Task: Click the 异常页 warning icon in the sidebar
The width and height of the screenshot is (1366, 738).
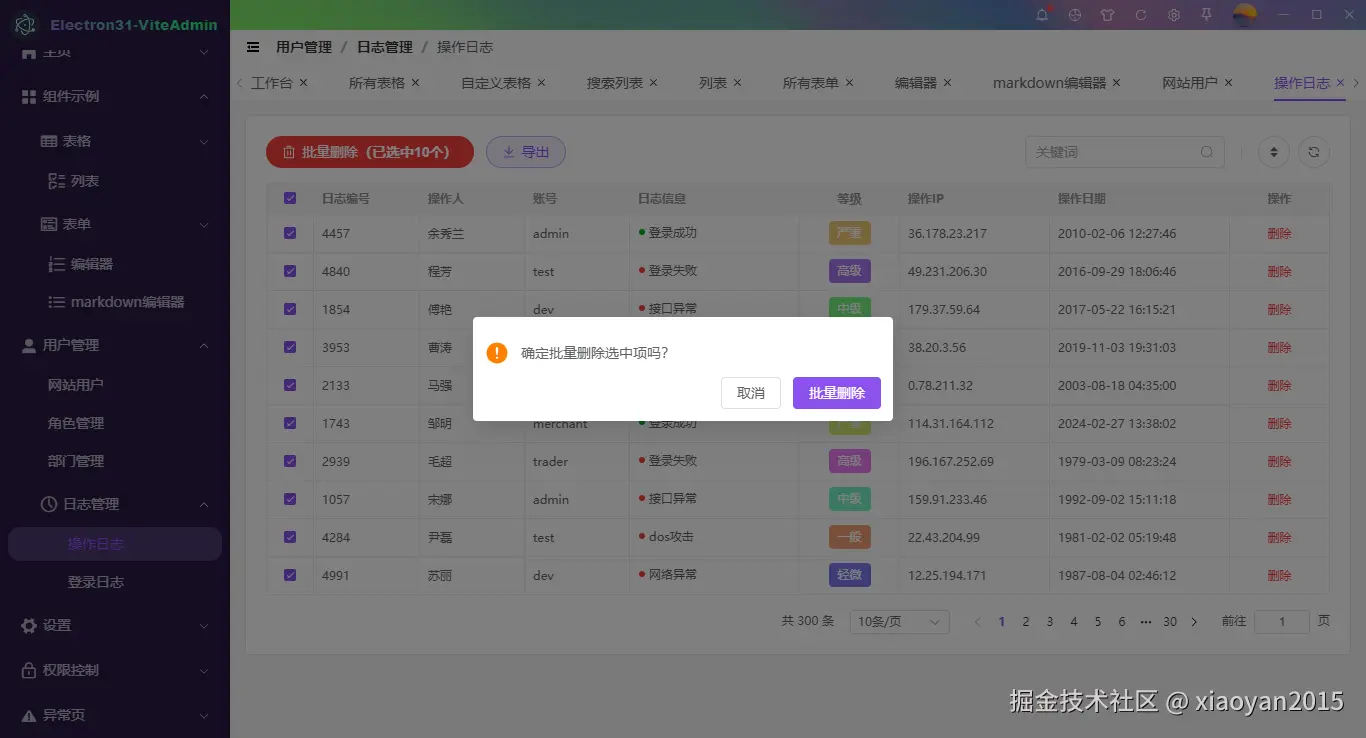Action: (29, 715)
